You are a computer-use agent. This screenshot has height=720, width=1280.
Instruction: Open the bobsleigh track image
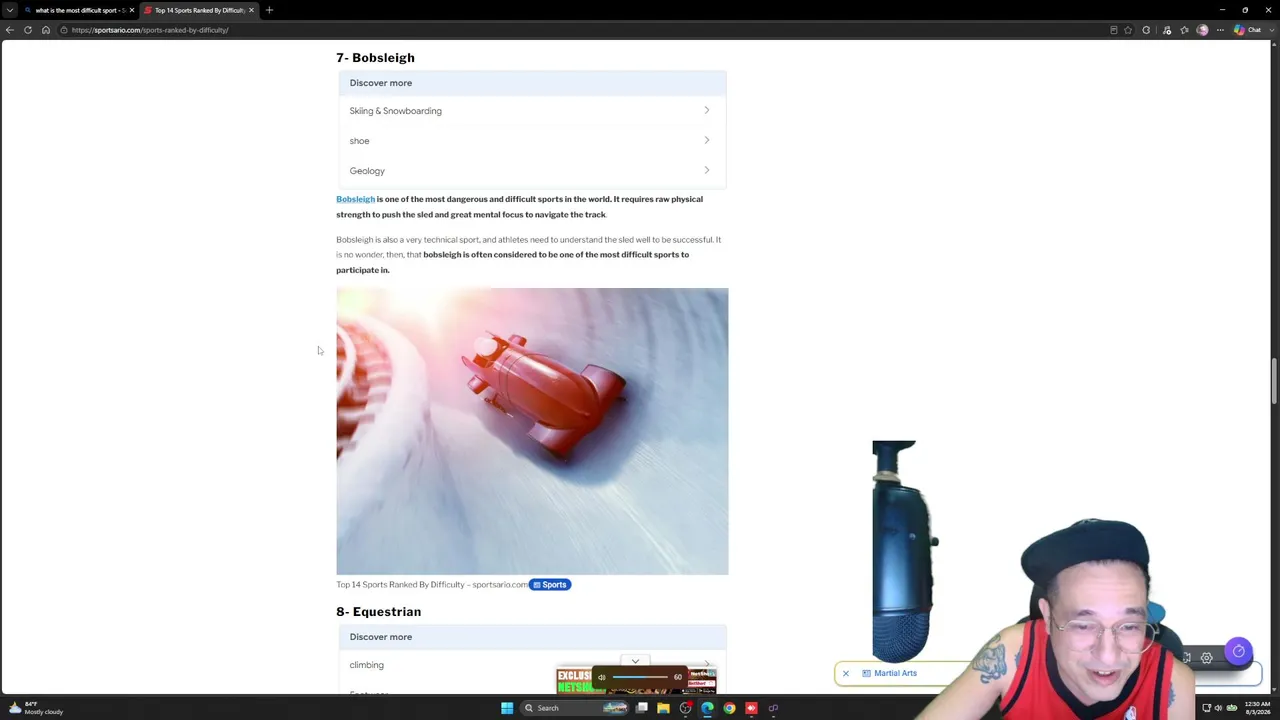[x=532, y=431]
